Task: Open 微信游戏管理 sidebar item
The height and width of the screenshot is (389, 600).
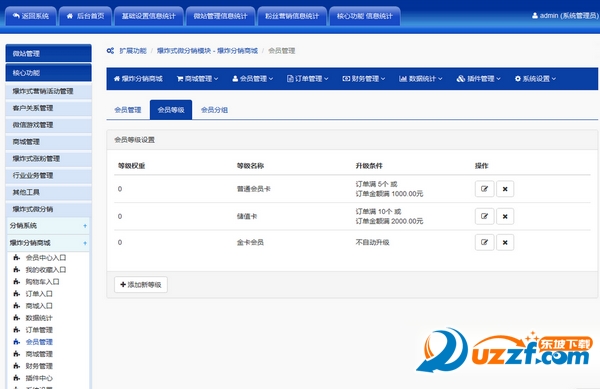Action: pyautogui.click(x=49, y=125)
